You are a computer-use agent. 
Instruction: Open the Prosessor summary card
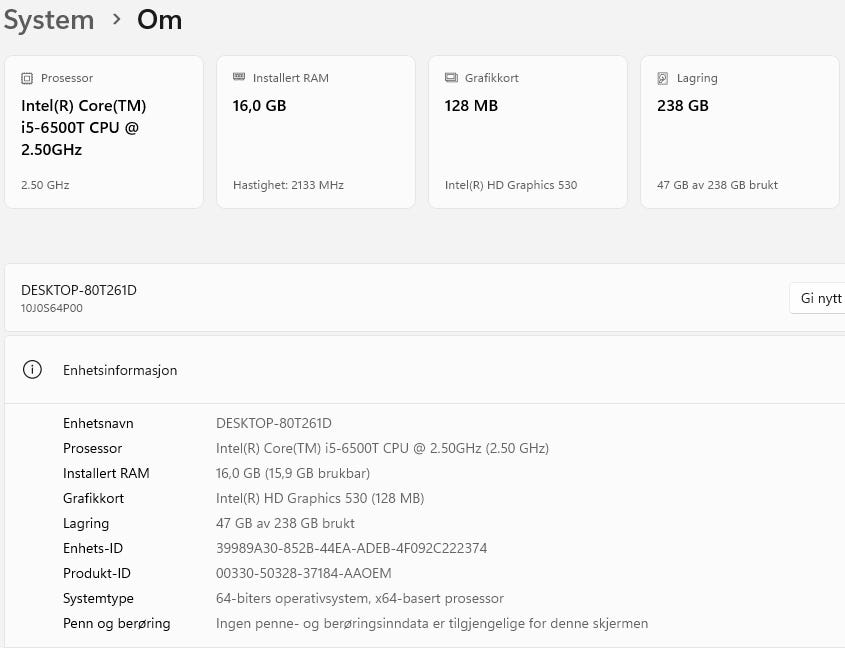[x=104, y=132]
